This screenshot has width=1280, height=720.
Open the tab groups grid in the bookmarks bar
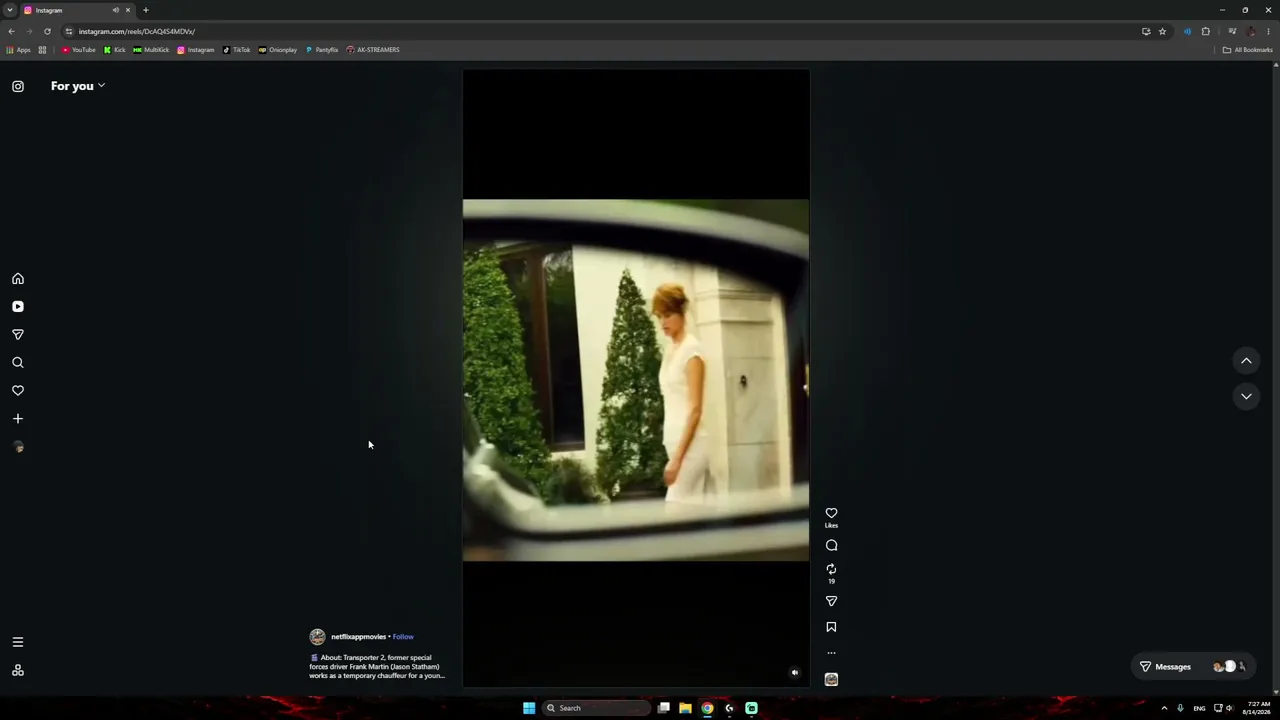click(x=42, y=50)
